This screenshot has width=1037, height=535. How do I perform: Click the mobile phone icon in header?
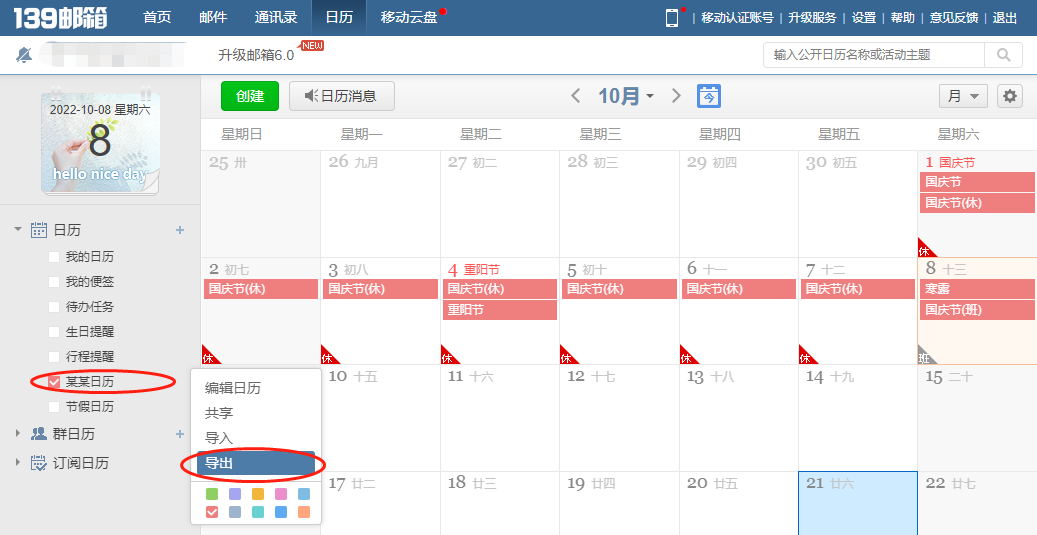coord(672,18)
